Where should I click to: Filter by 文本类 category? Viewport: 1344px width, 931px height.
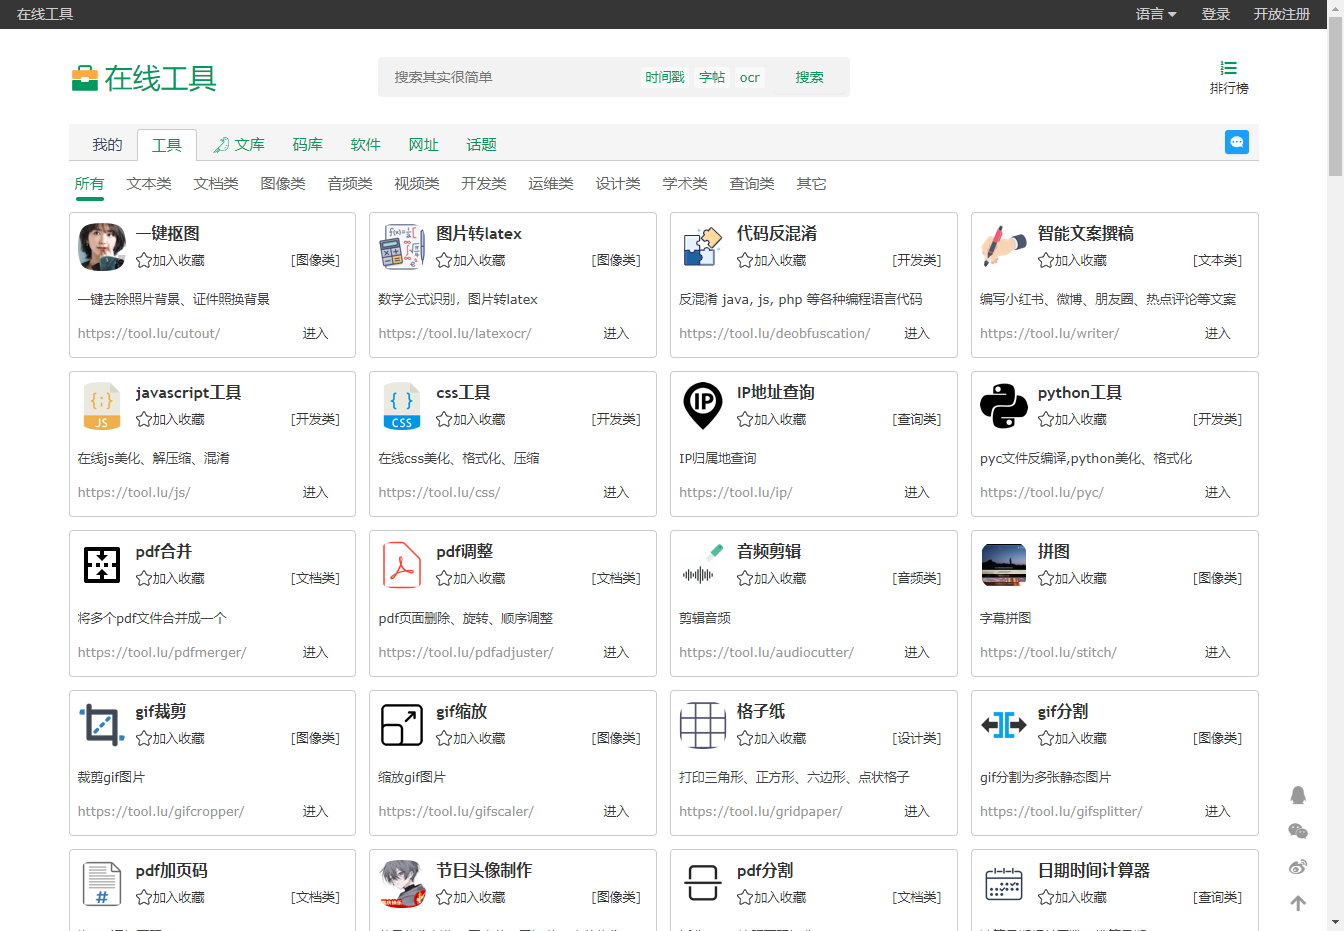pyautogui.click(x=149, y=184)
